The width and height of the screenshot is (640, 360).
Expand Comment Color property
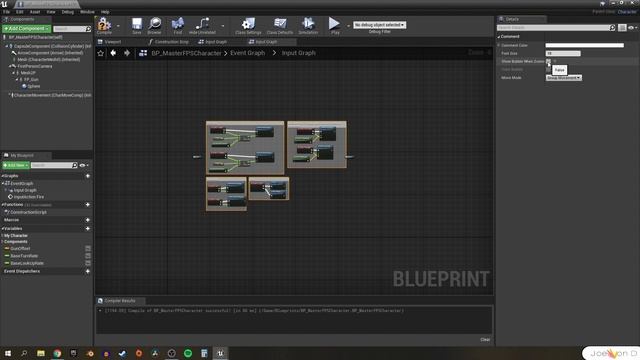pyautogui.click(x=499, y=45)
